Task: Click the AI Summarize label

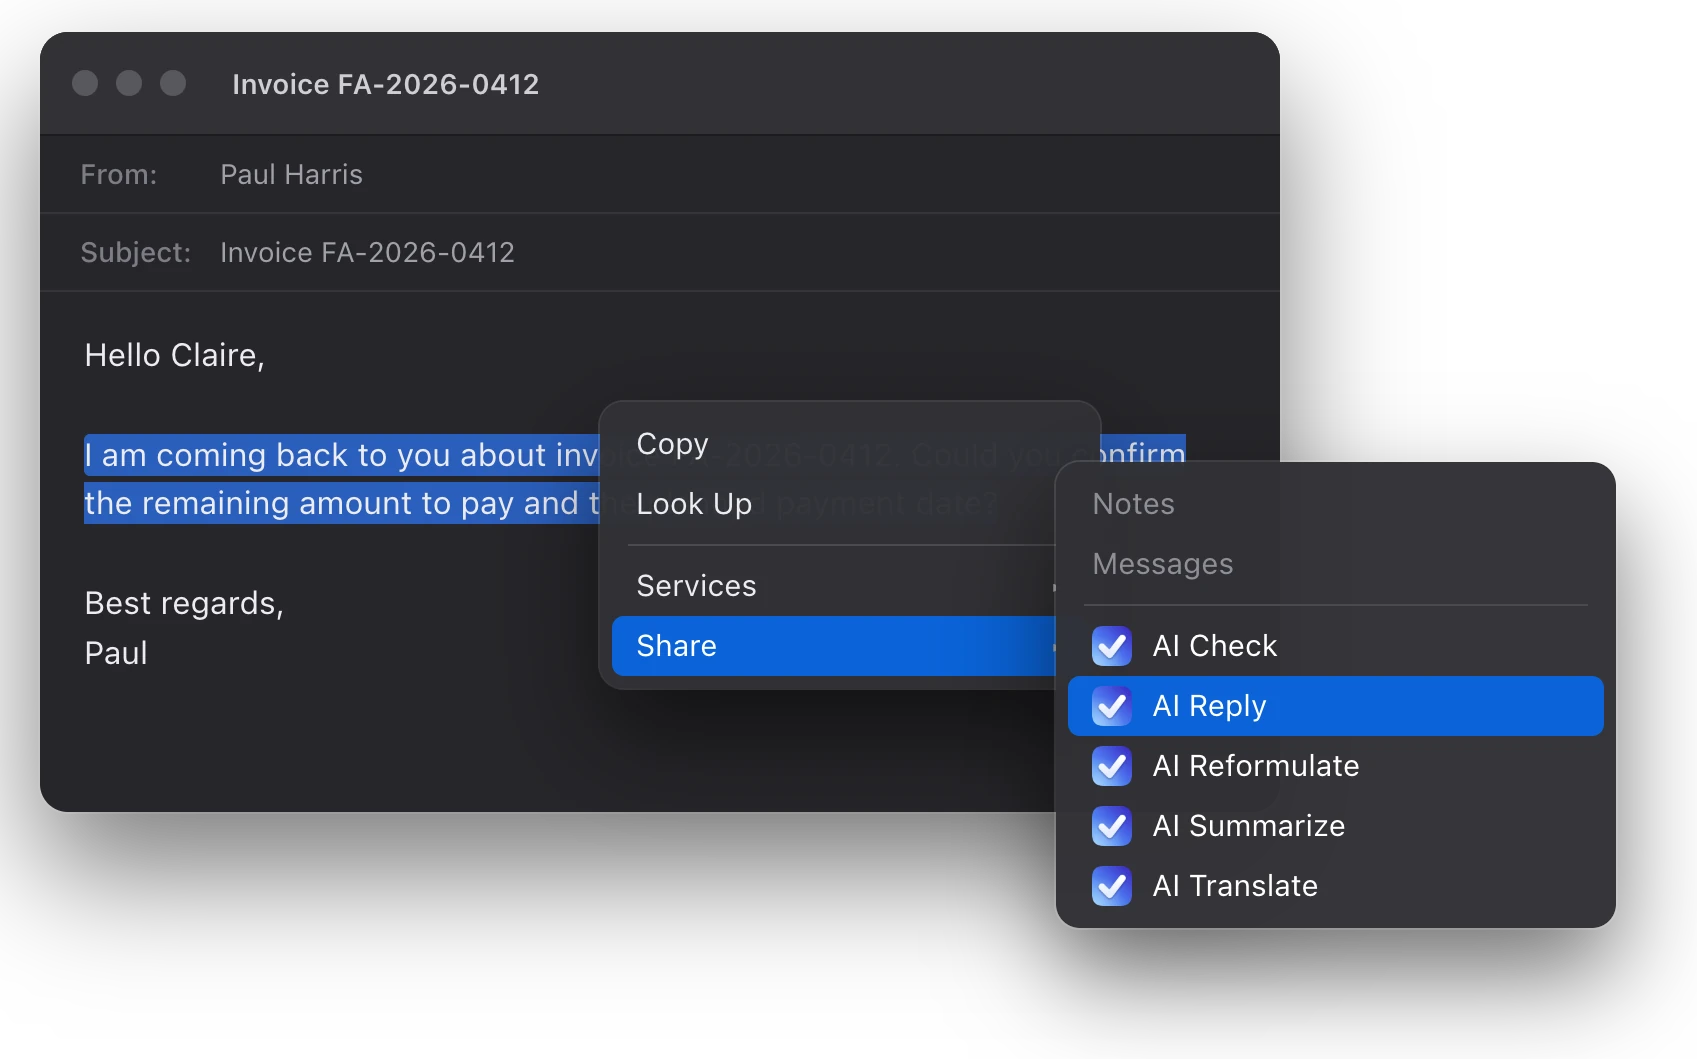Action: [1249, 826]
